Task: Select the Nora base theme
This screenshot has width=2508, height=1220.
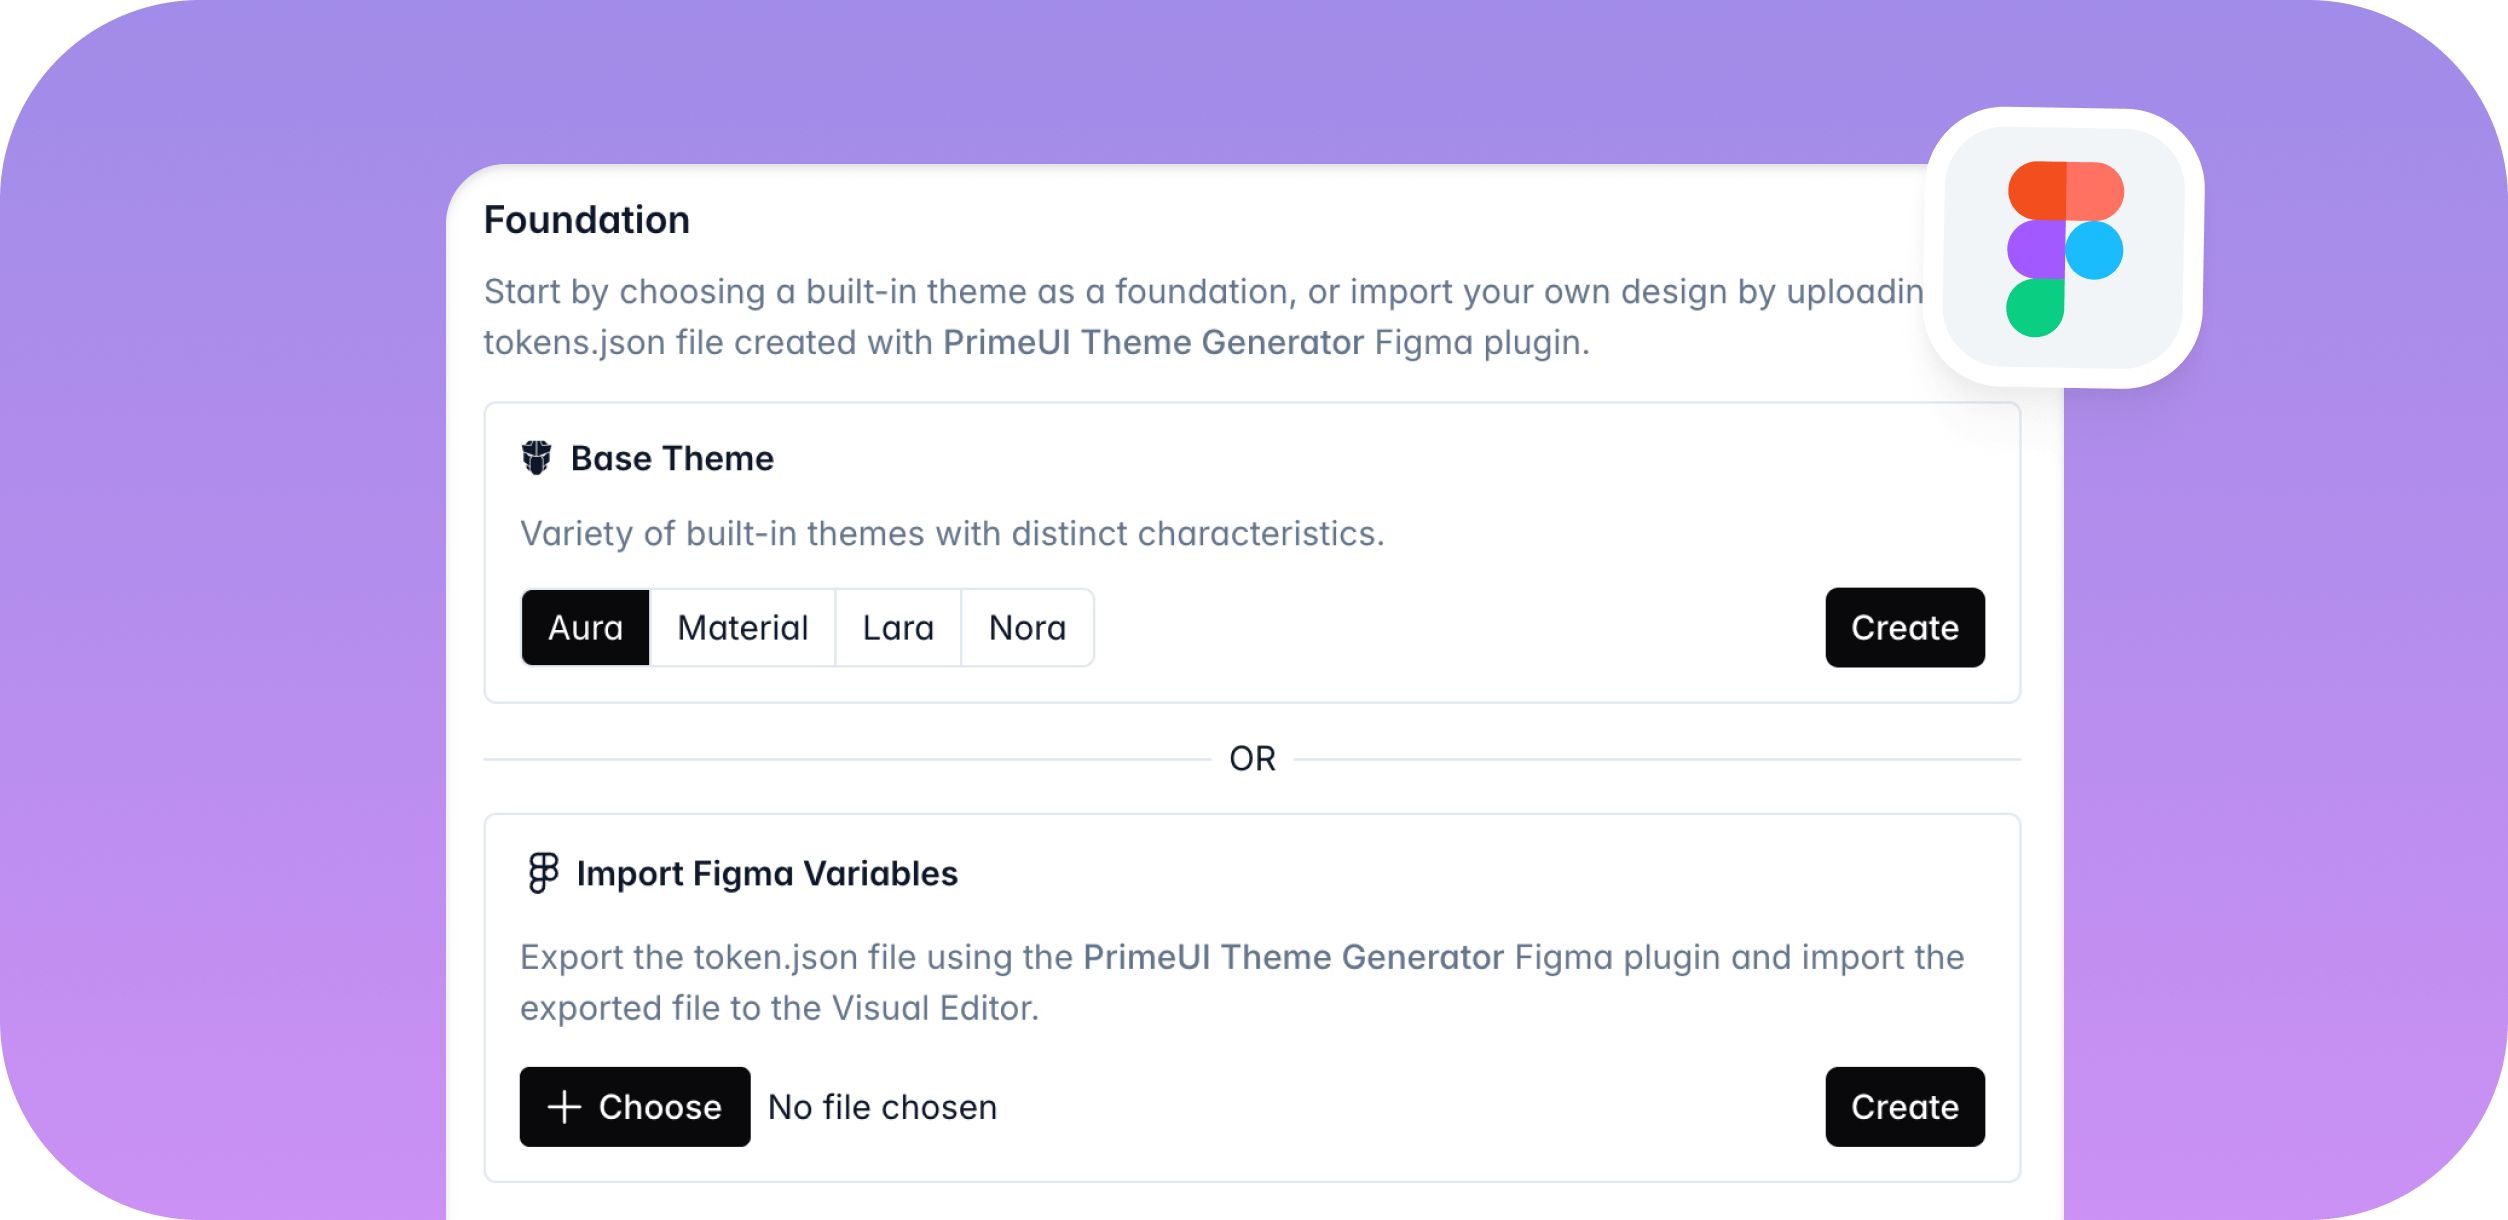Action: point(1027,627)
